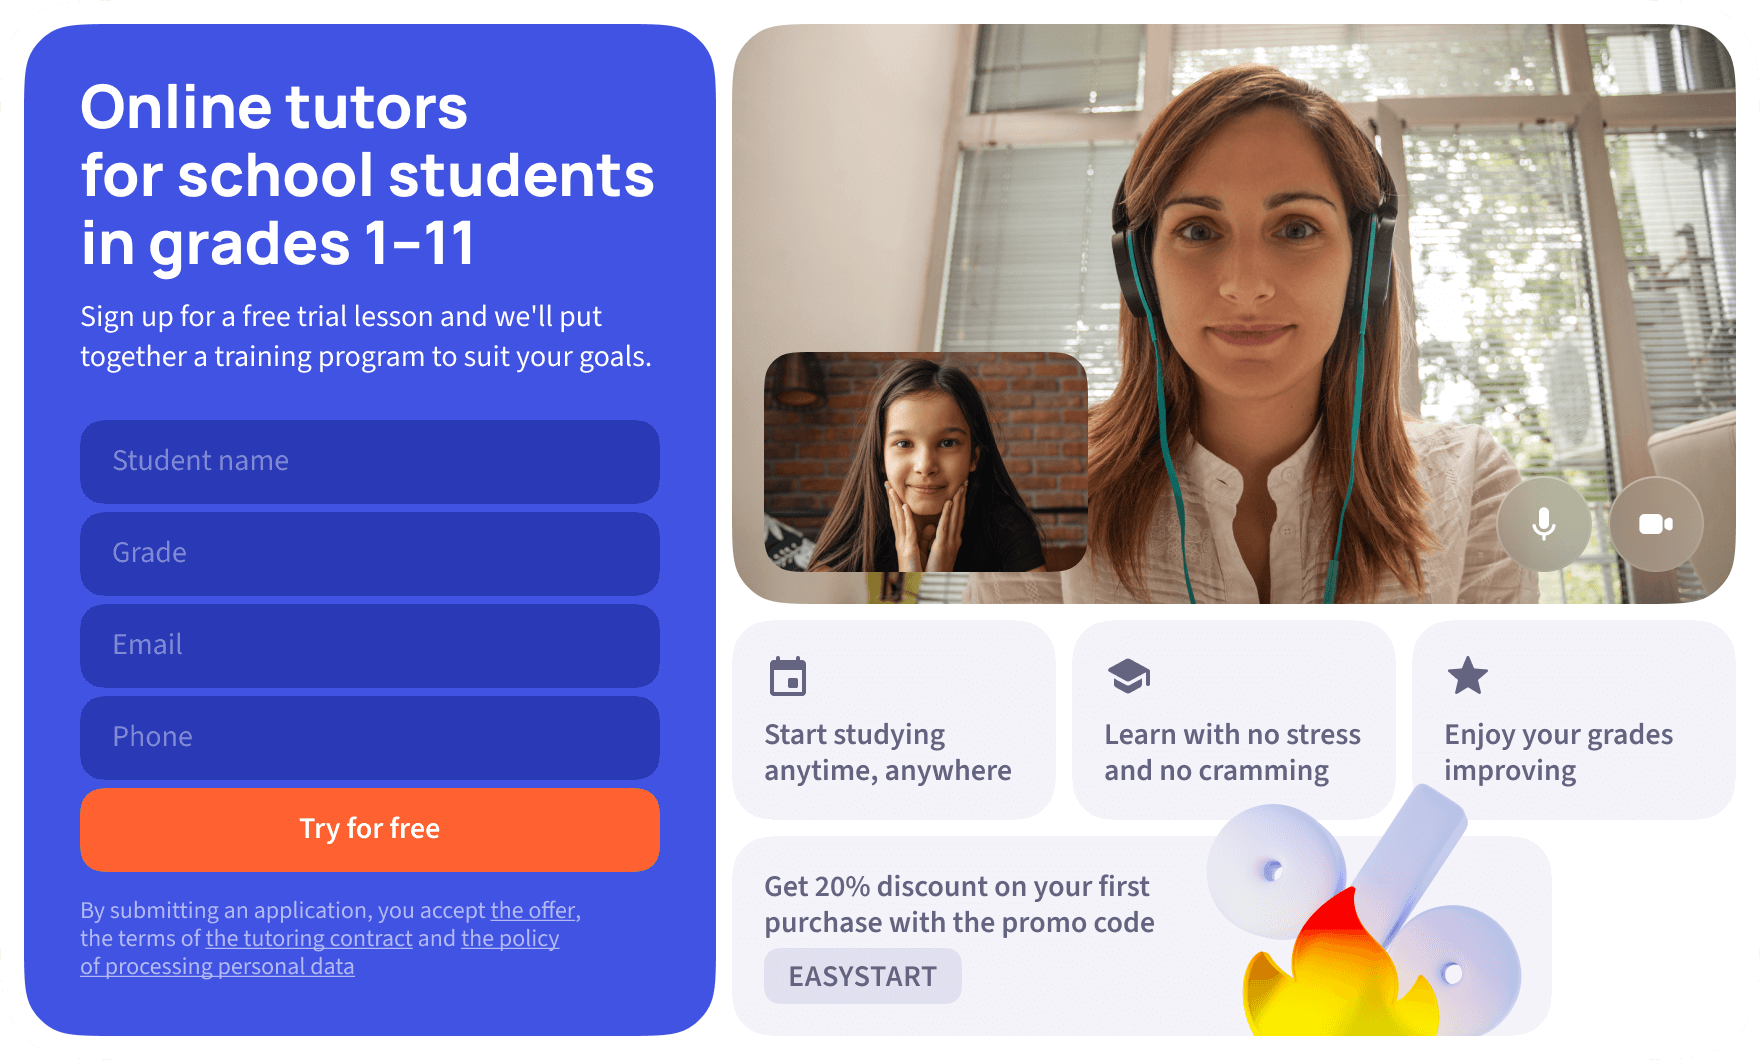Open the tutoring contract link
The height and width of the screenshot is (1060, 1760).
[309, 938]
